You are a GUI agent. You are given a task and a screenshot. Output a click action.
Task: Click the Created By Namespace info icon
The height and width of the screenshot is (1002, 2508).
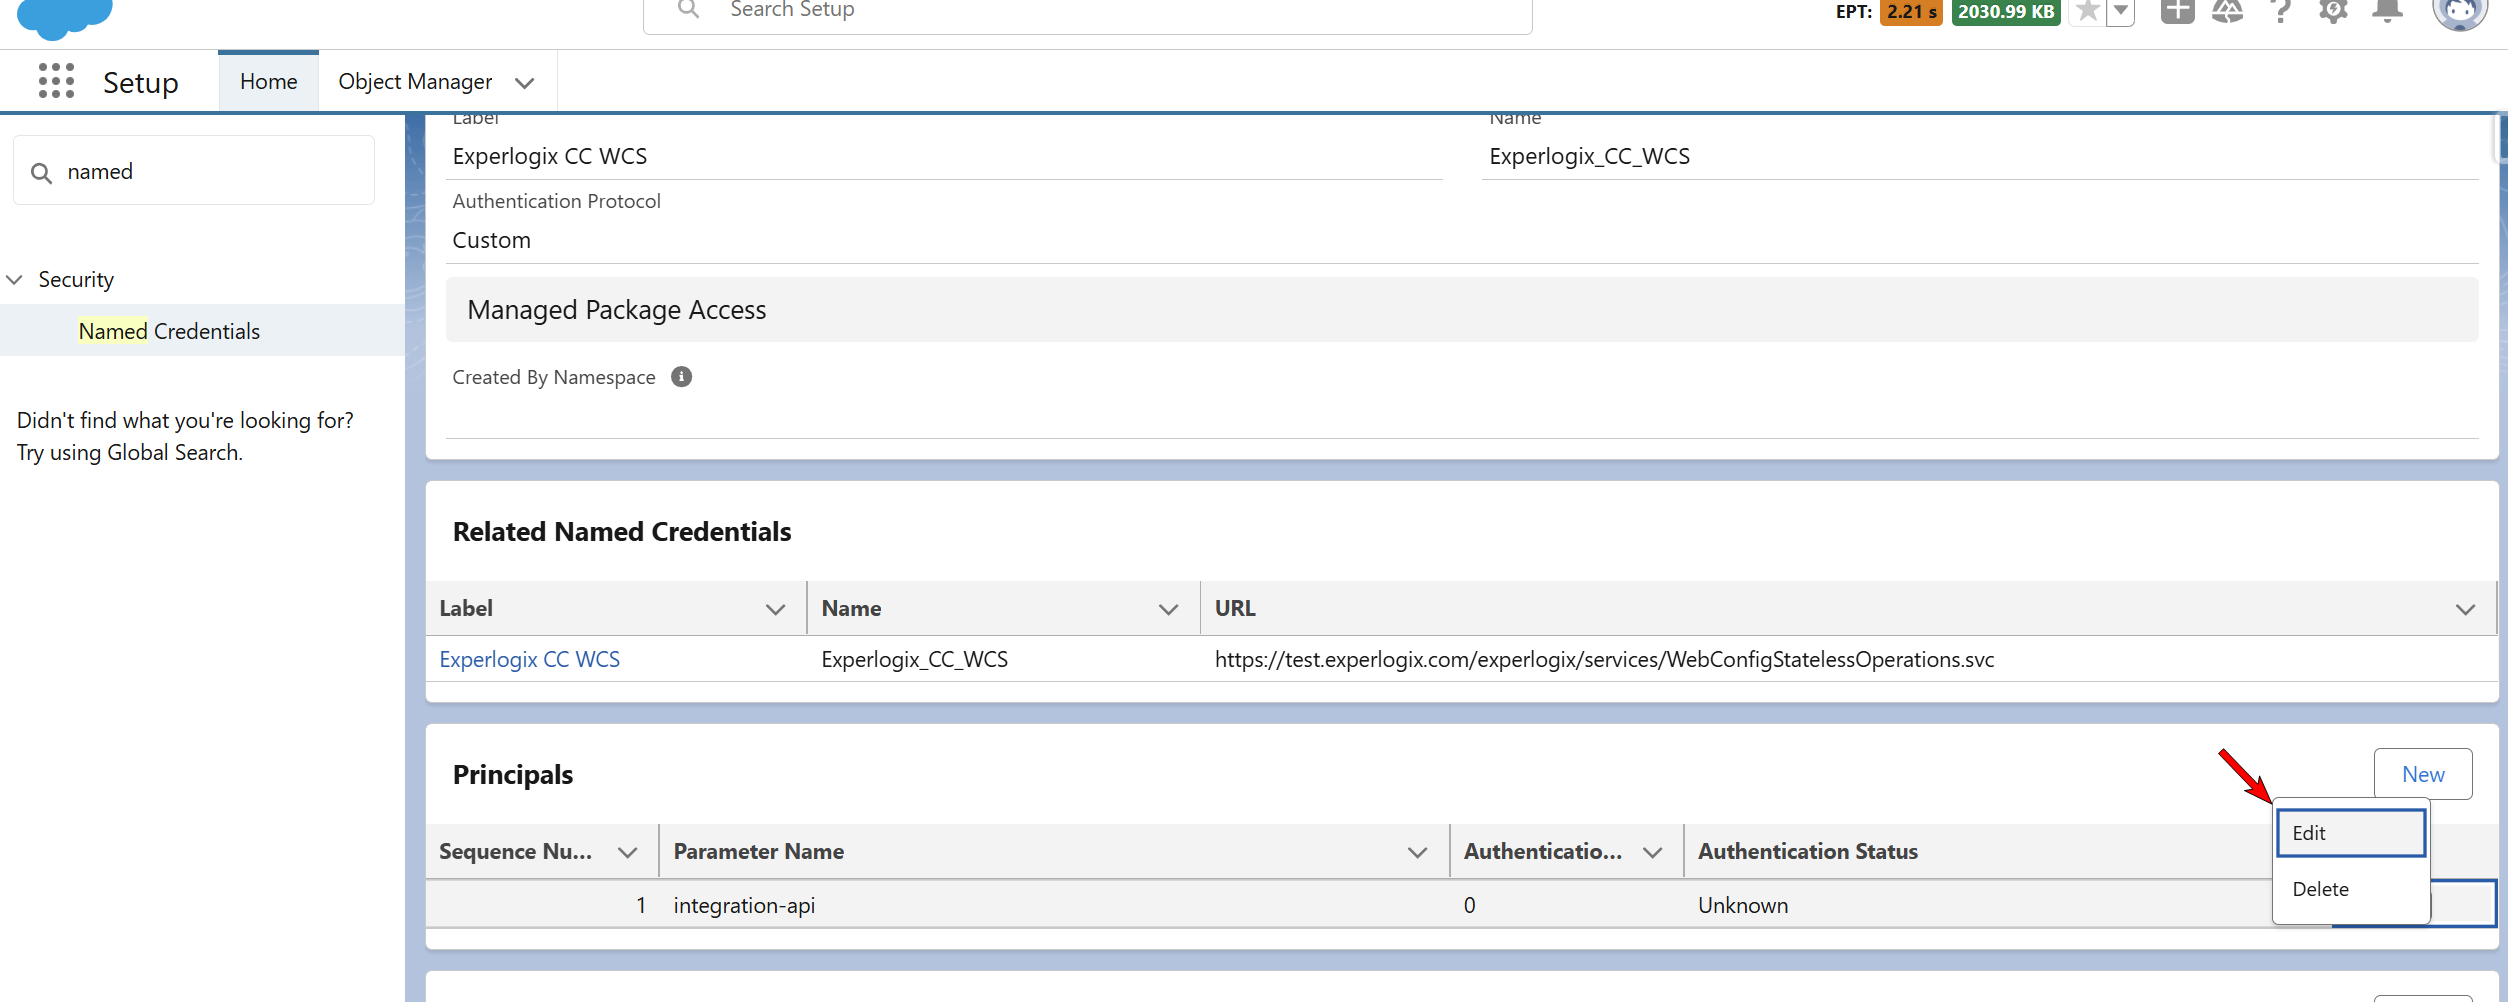click(x=681, y=377)
